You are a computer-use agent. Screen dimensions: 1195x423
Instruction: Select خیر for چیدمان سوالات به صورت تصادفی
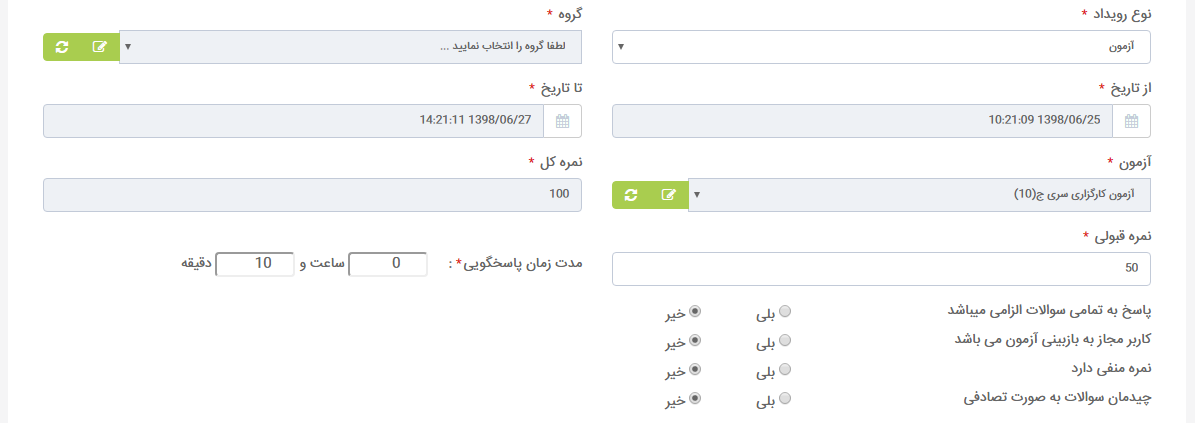[x=694, y=398]
